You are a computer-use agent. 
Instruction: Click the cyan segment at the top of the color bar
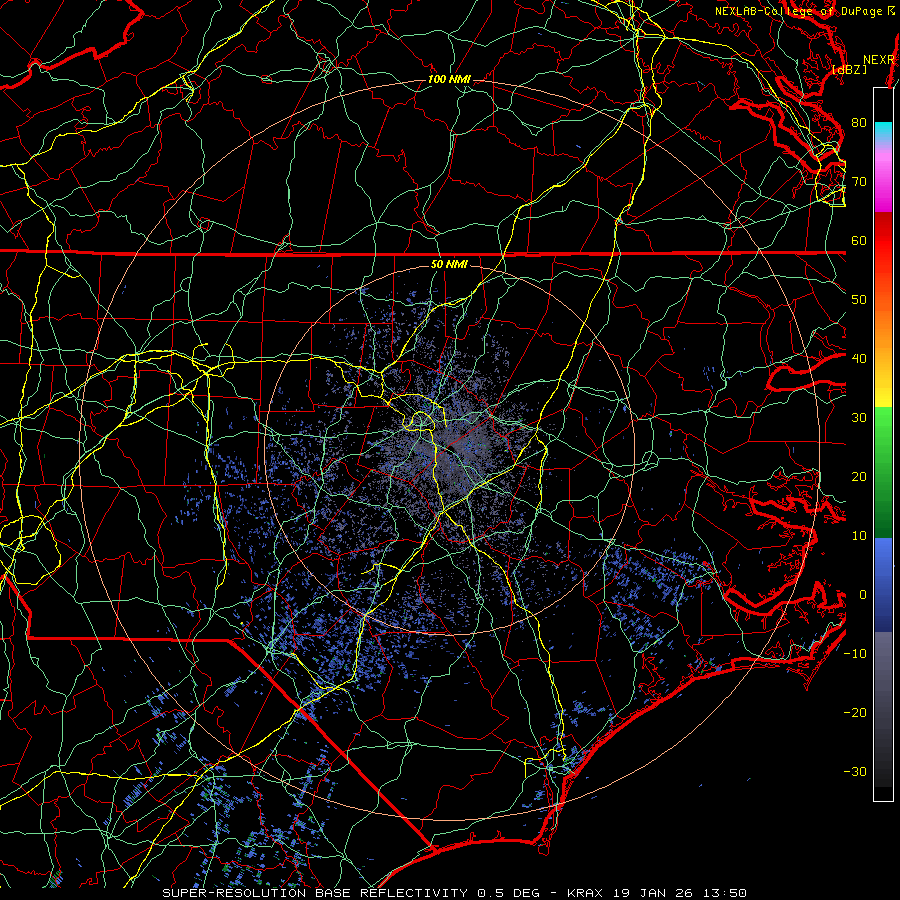(883, 132)
